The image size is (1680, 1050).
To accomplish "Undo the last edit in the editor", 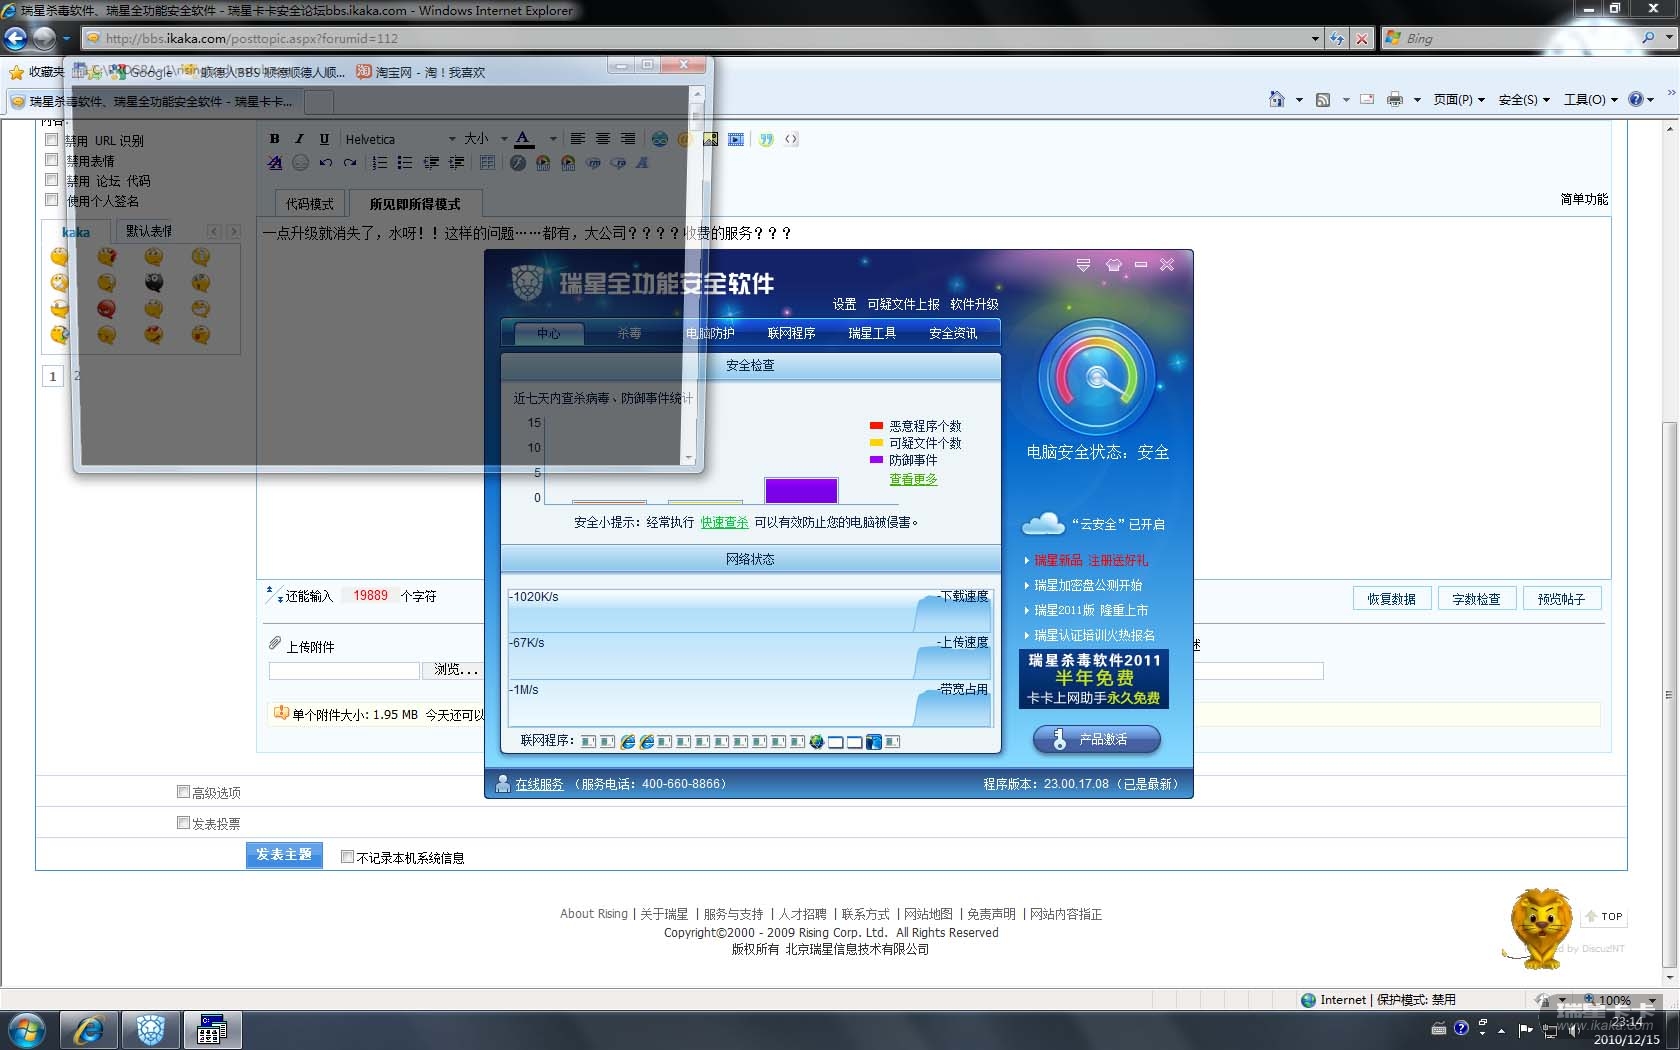I will pos(325,162).
